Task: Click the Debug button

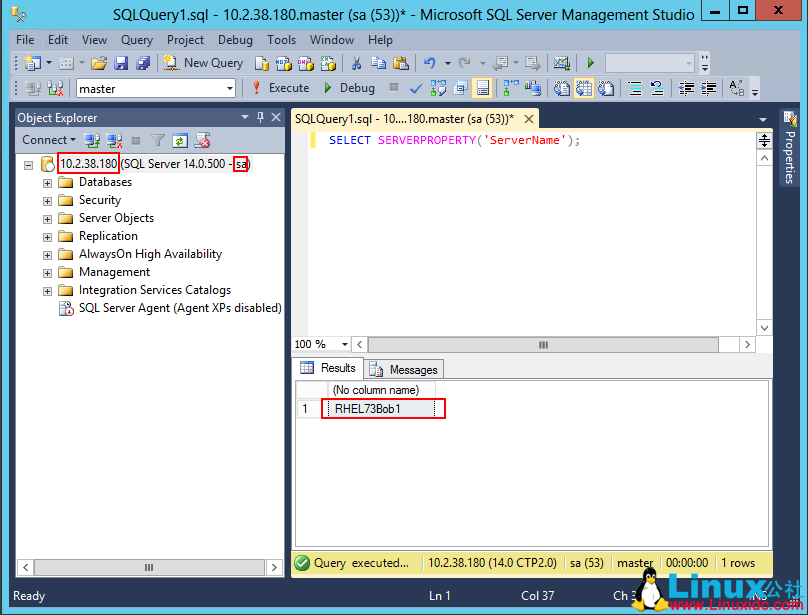Action: 357,88
